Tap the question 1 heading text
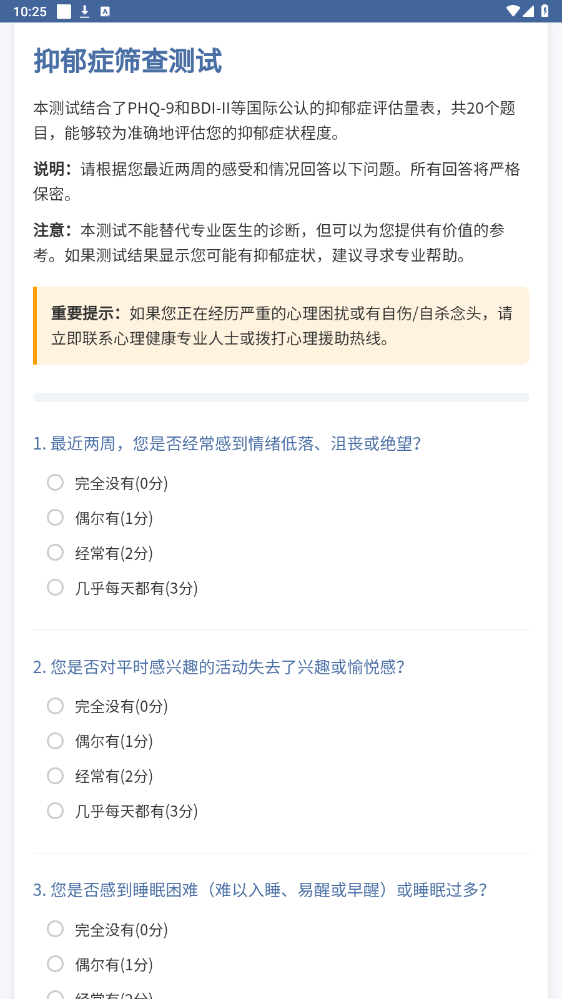The image size is (562, 999). (227, 444)
